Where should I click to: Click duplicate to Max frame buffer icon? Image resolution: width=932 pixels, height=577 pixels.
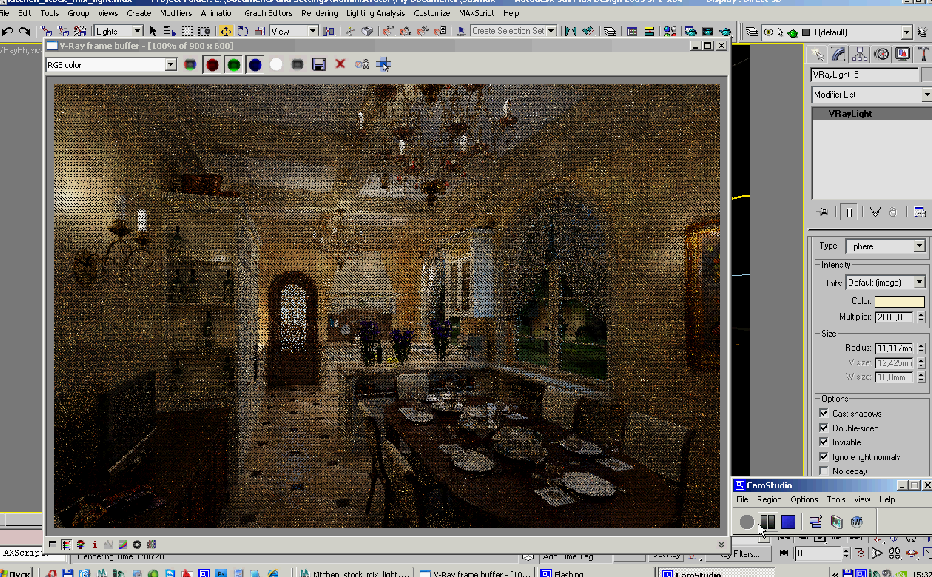(x=361, y=64)
